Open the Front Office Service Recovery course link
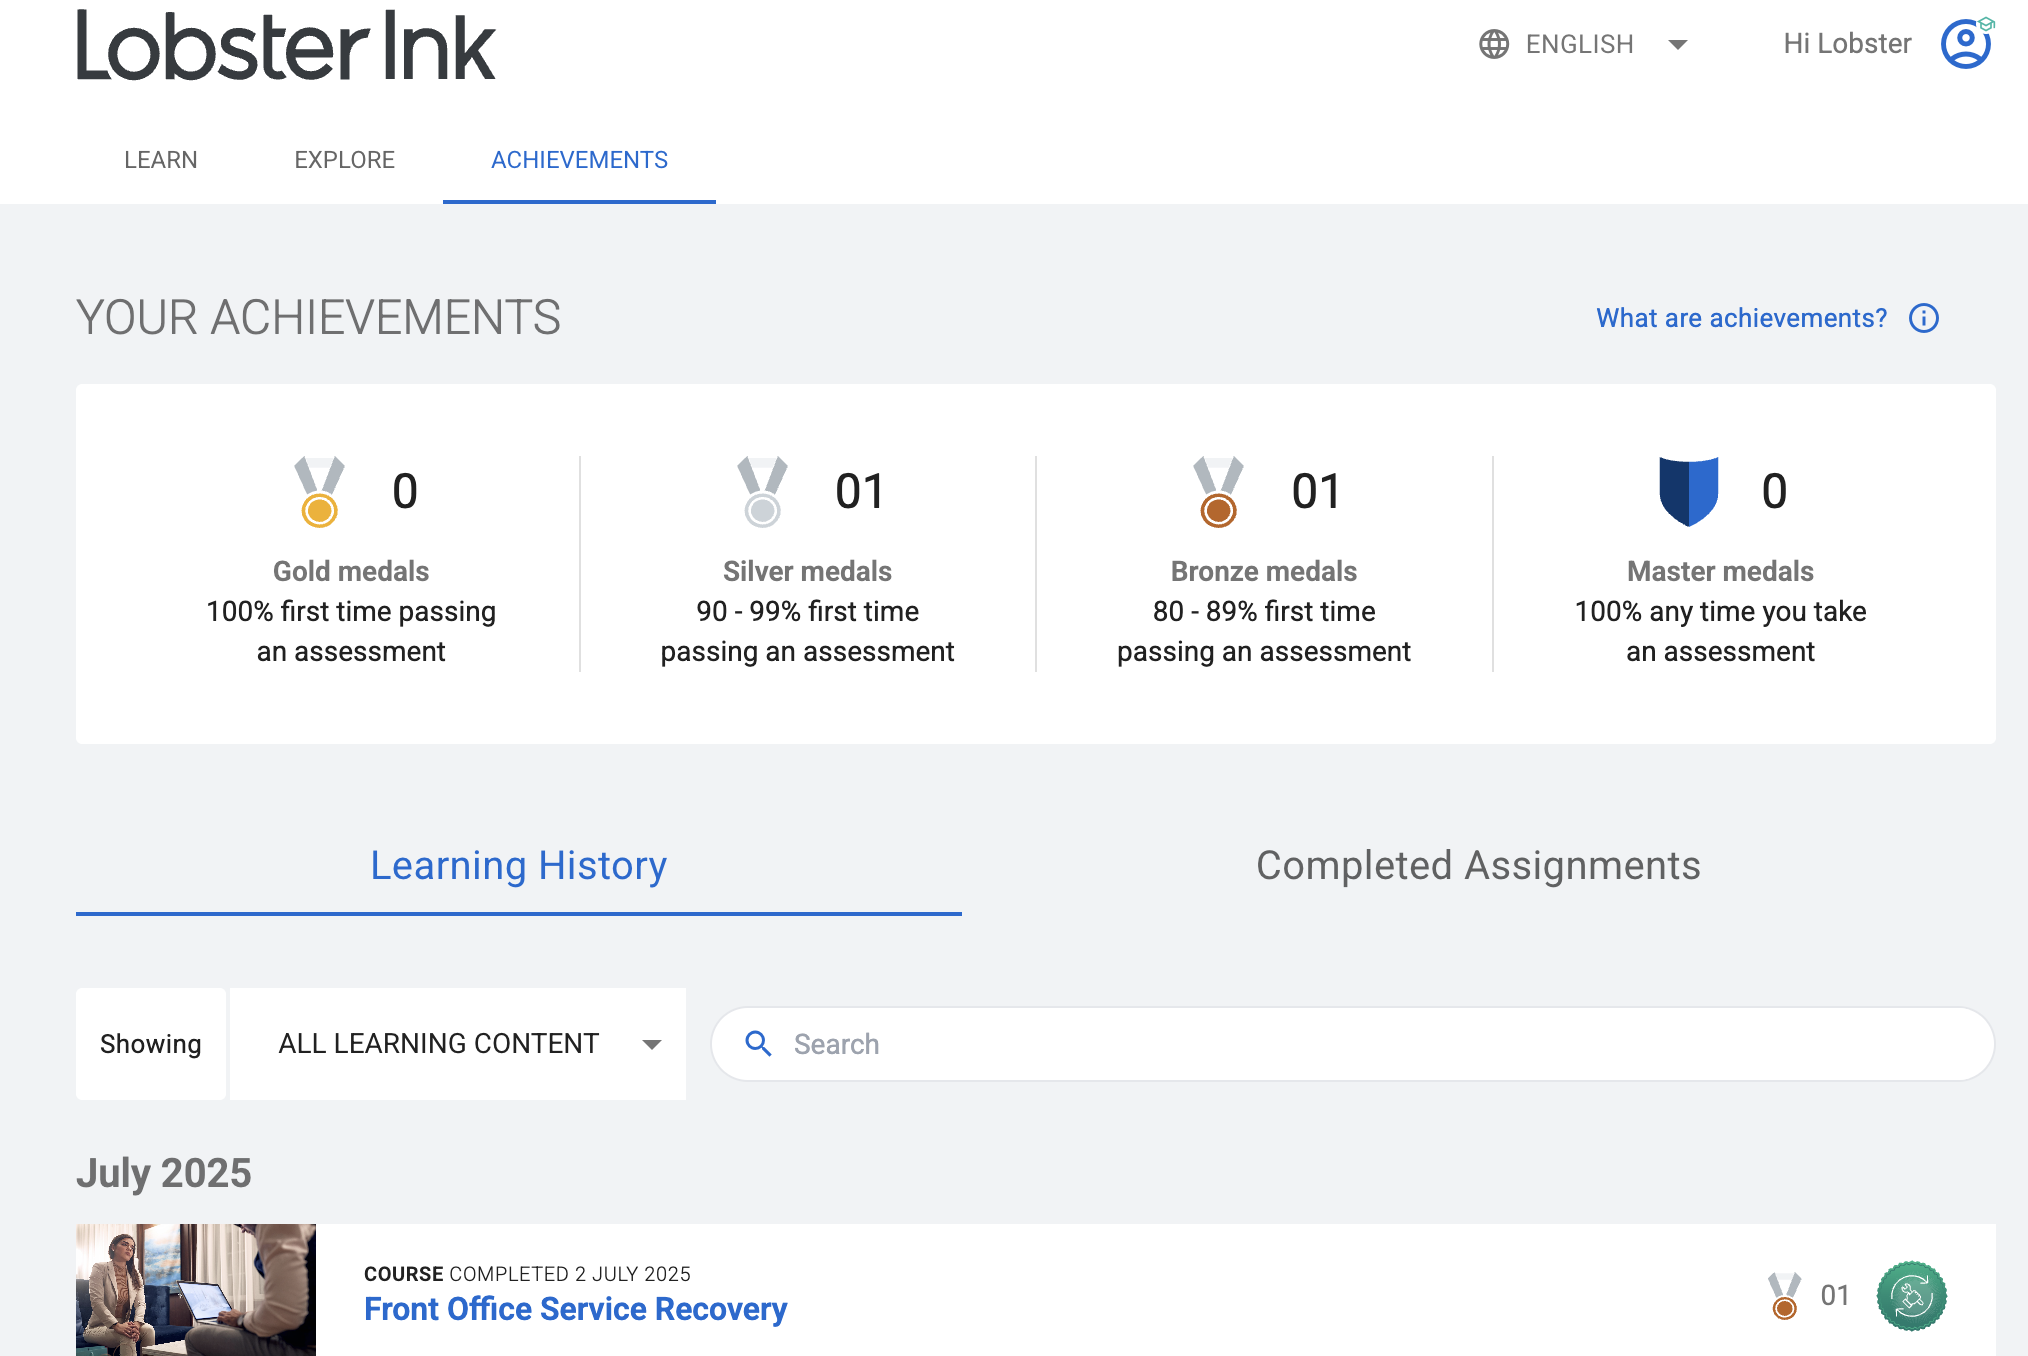 point(575,1309)
